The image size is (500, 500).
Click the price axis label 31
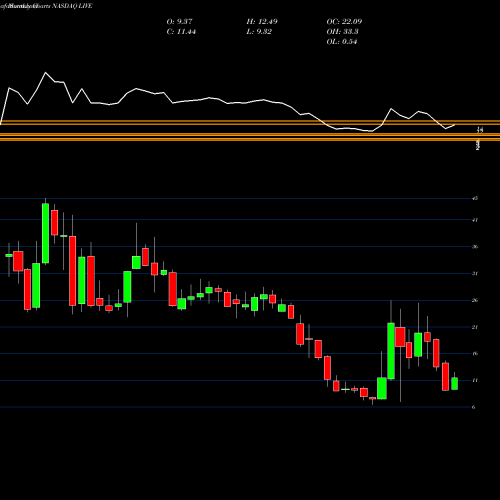(475, 274)
